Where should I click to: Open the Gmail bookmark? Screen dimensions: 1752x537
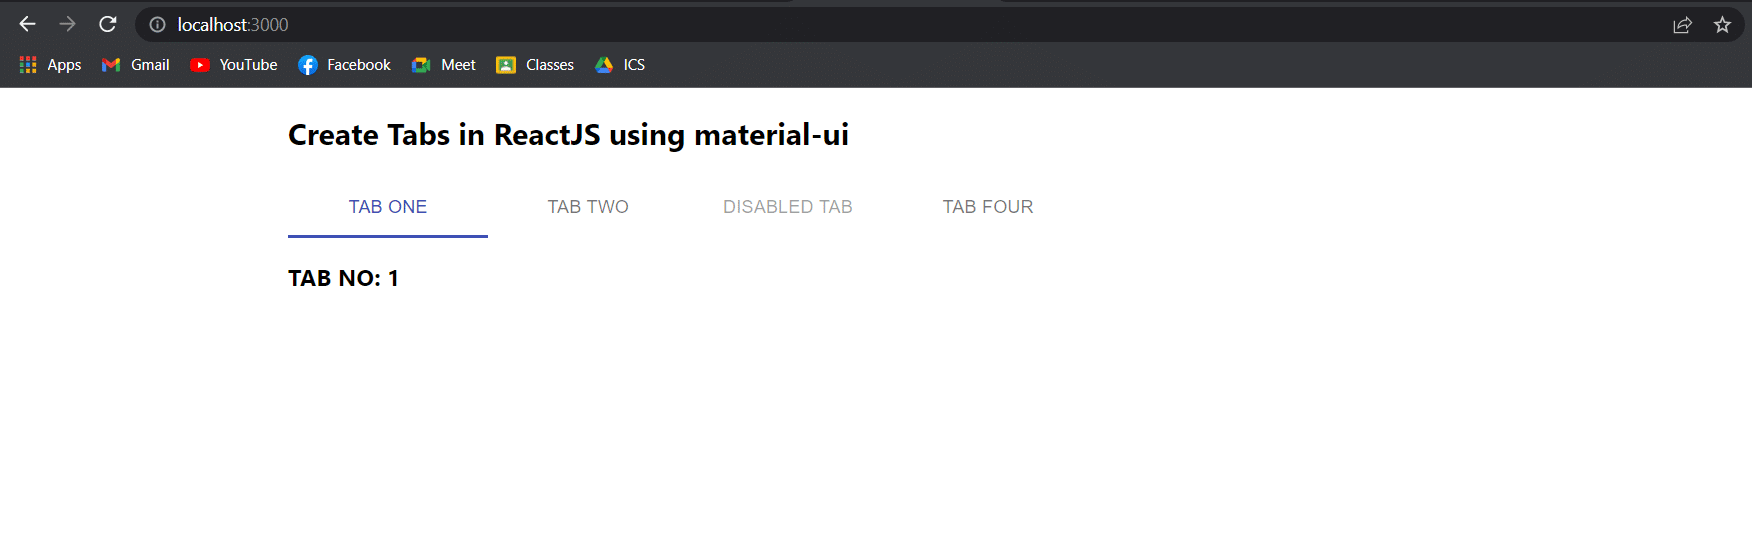(x=136, y=65)
